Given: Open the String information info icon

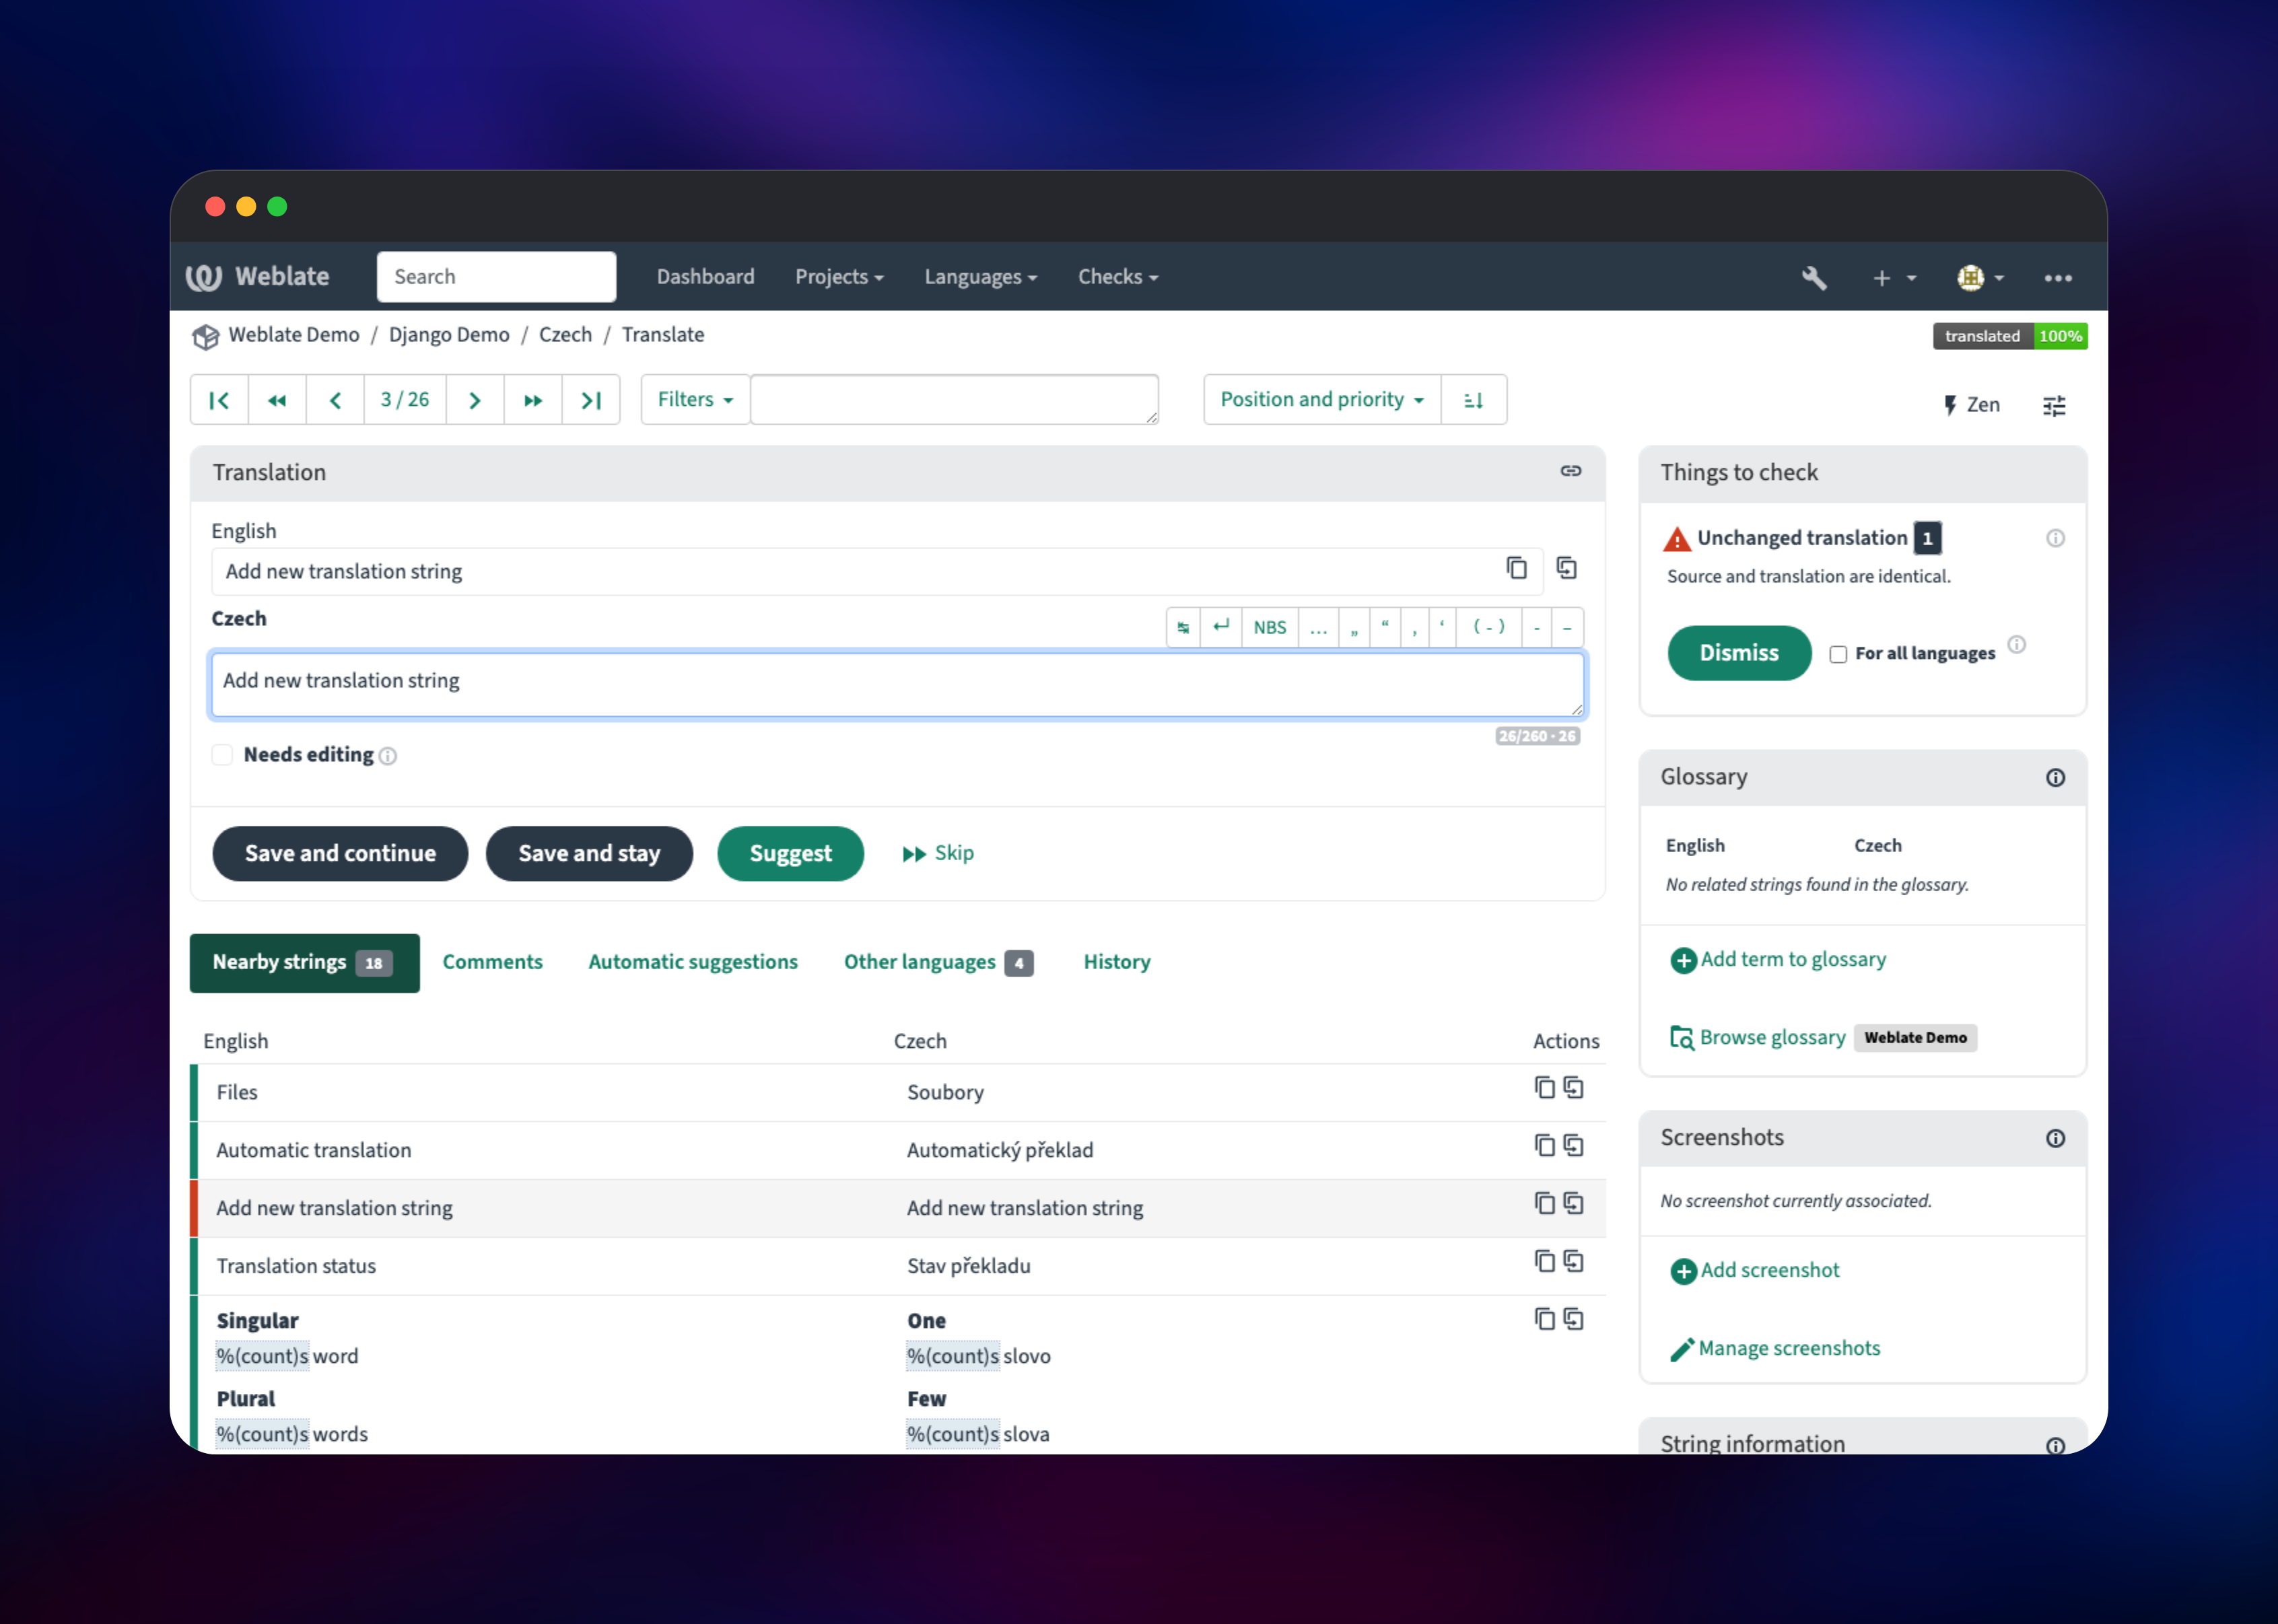Looking at the screenshot, I should click(2056, 1446).
